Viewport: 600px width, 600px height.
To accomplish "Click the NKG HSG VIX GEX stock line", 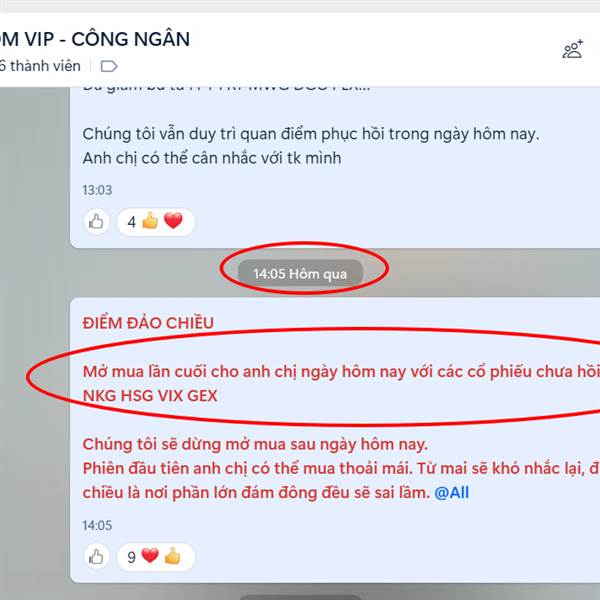I will pos(150,396).
